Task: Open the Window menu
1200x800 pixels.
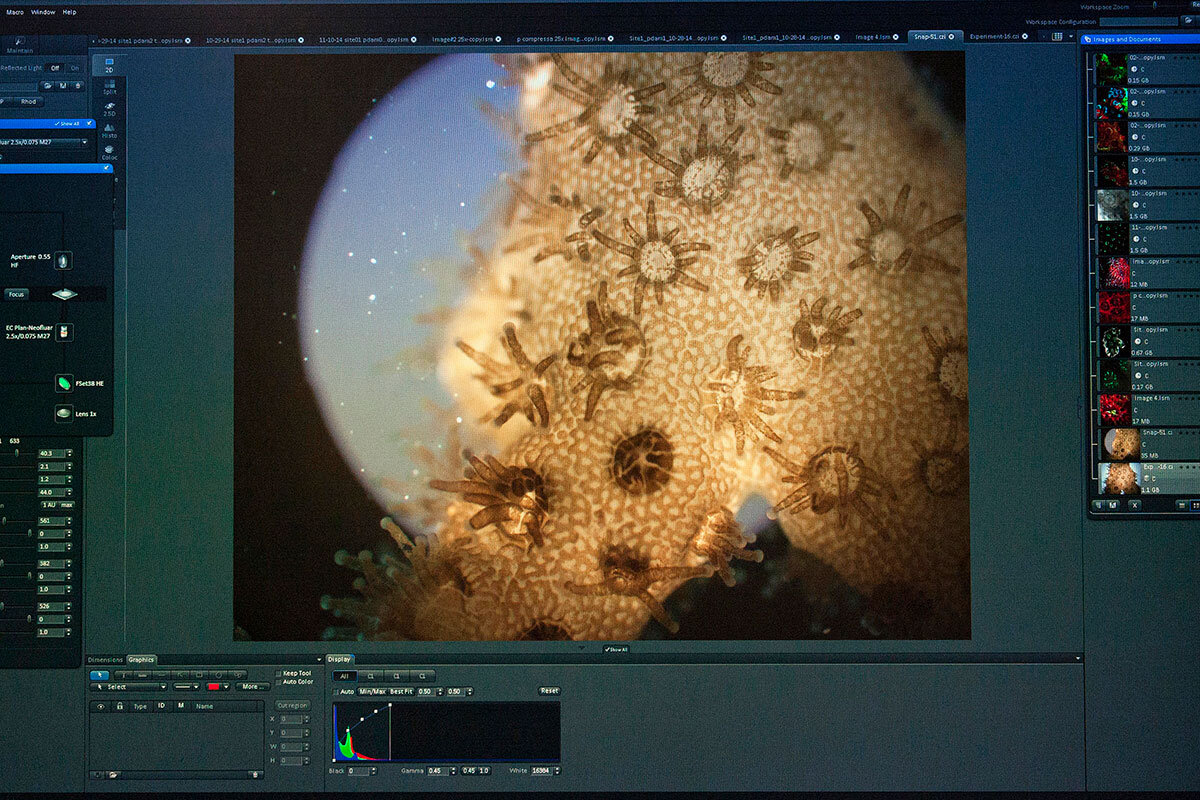Action: point(43,12)
